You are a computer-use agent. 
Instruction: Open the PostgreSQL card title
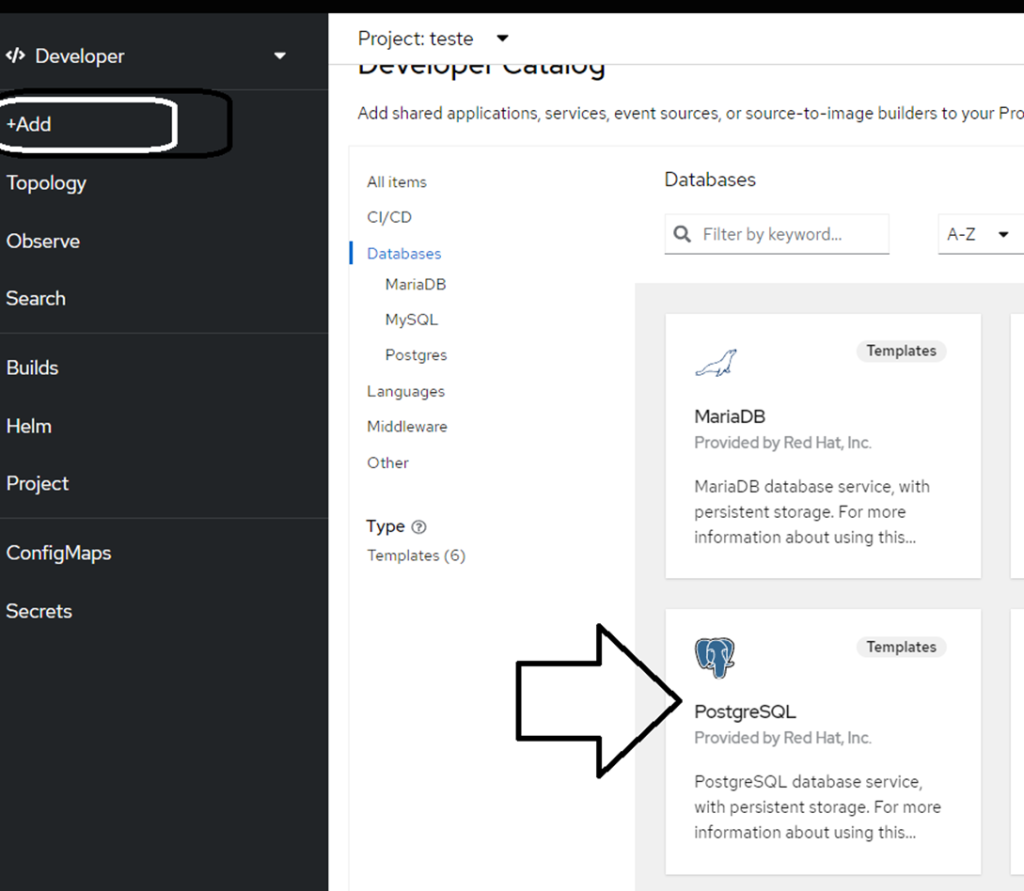click(x=745, y=711)
